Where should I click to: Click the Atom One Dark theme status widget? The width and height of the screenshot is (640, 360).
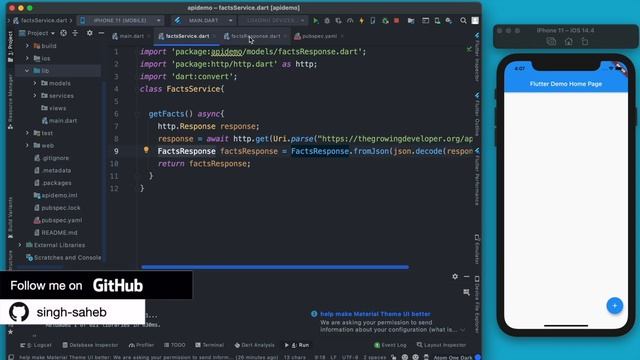(x=453, y=357)
